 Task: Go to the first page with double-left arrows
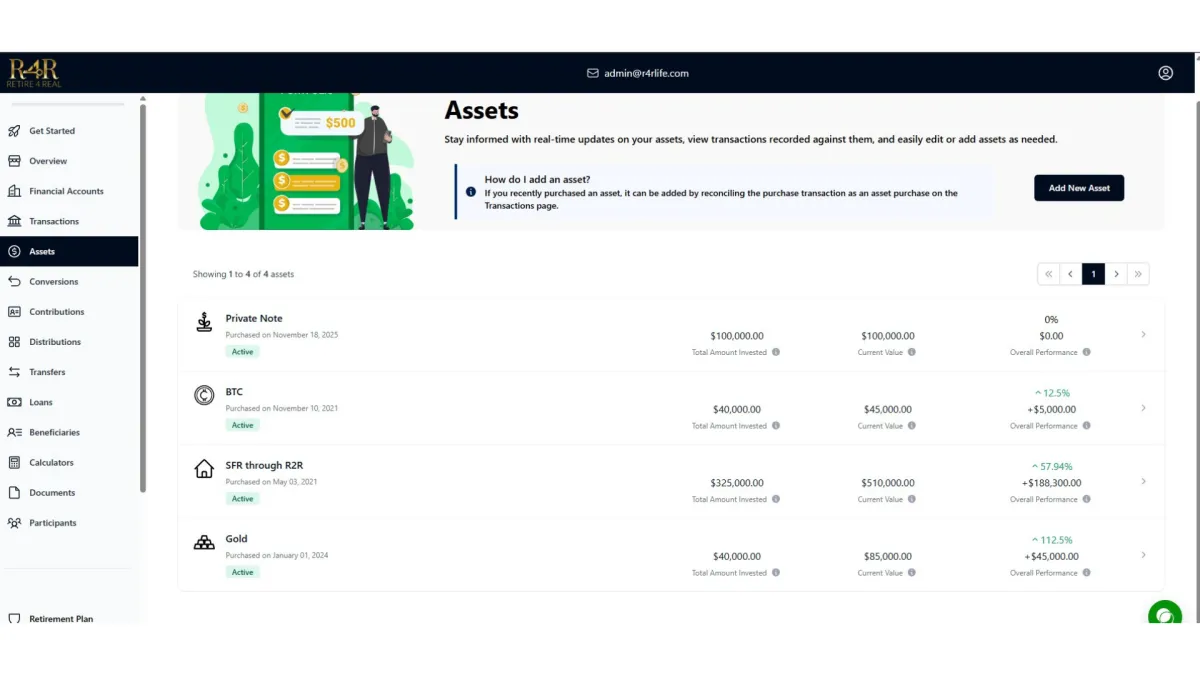tap(1048, 274)
